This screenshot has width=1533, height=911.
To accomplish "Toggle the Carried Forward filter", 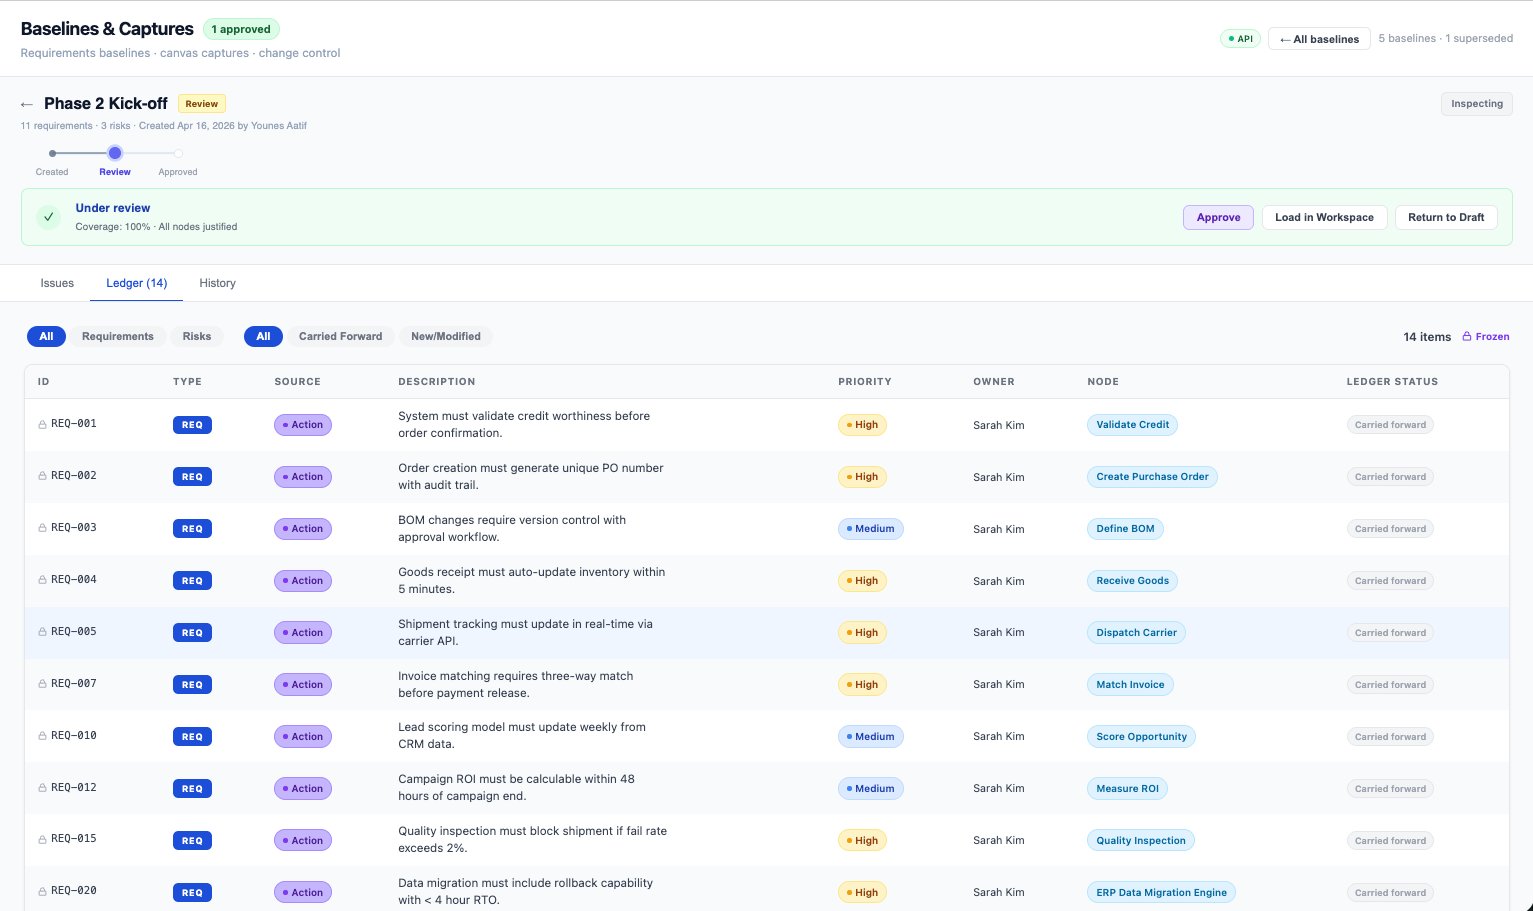I will pos(340,336).
